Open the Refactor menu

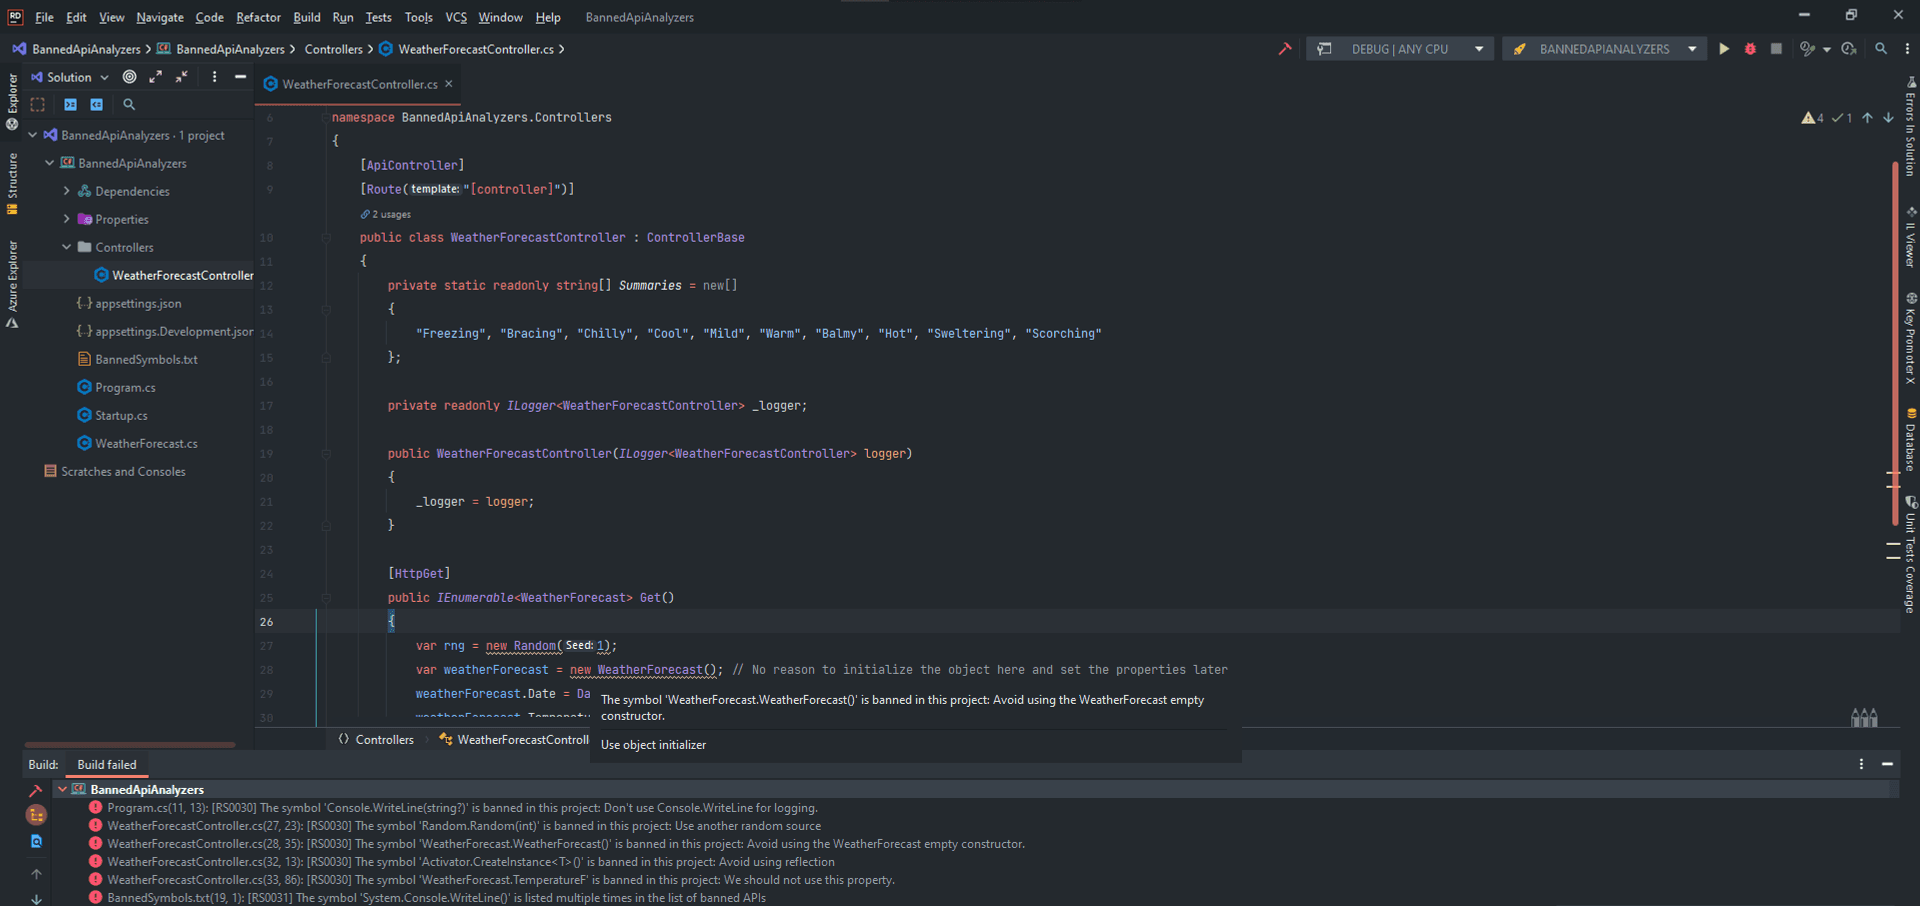(x=258, y=17)
